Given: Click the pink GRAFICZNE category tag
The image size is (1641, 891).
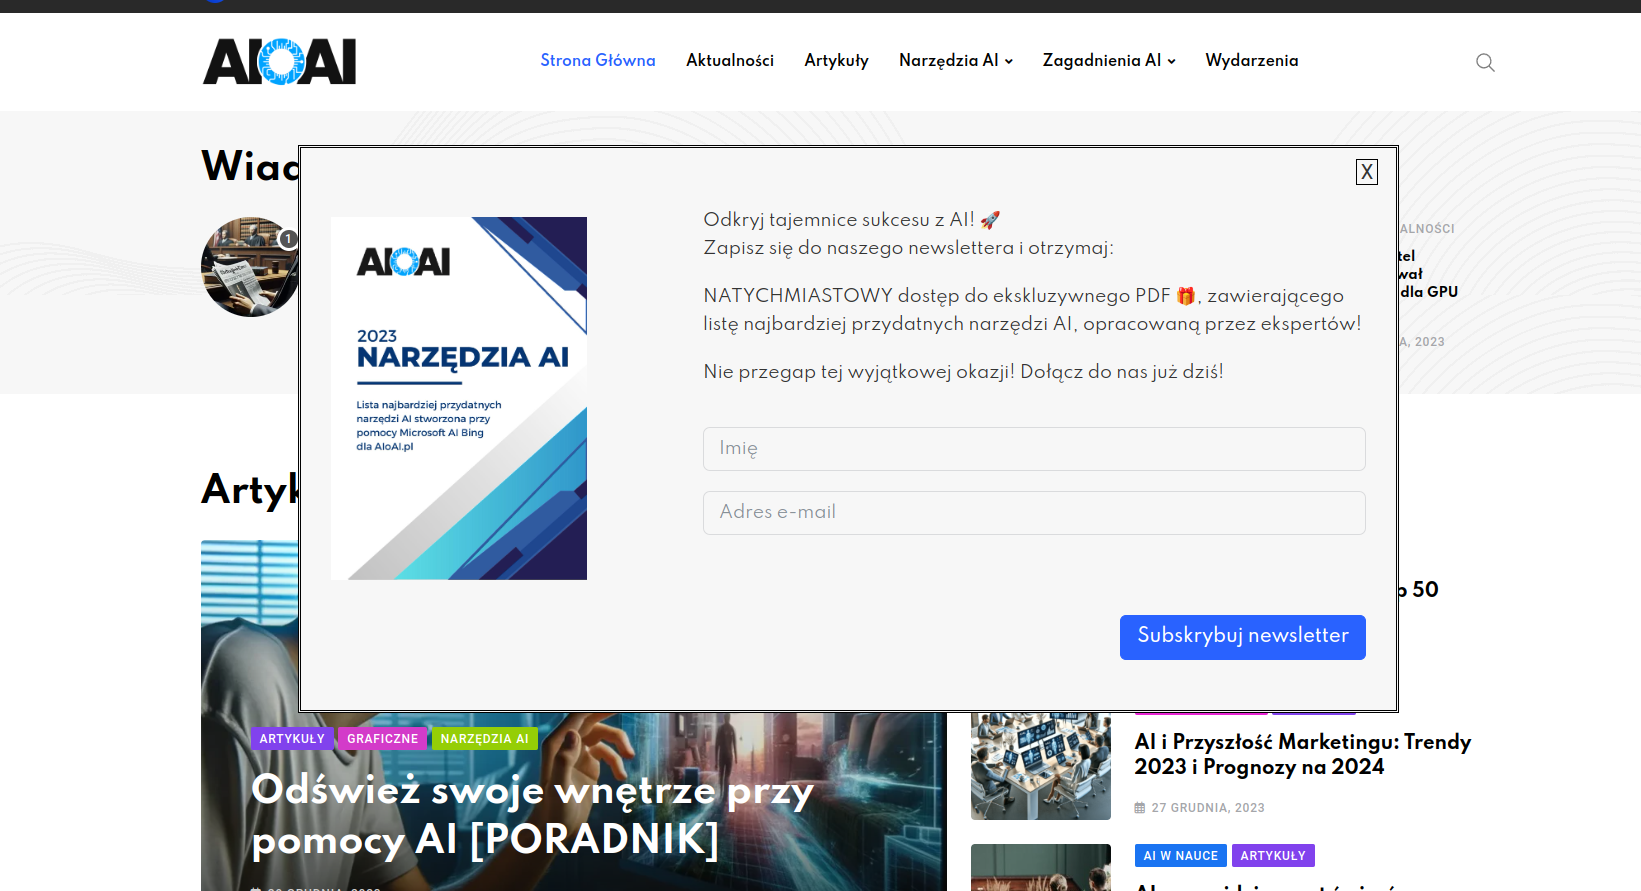Looking at the screenshot, I should pos(382,739).
